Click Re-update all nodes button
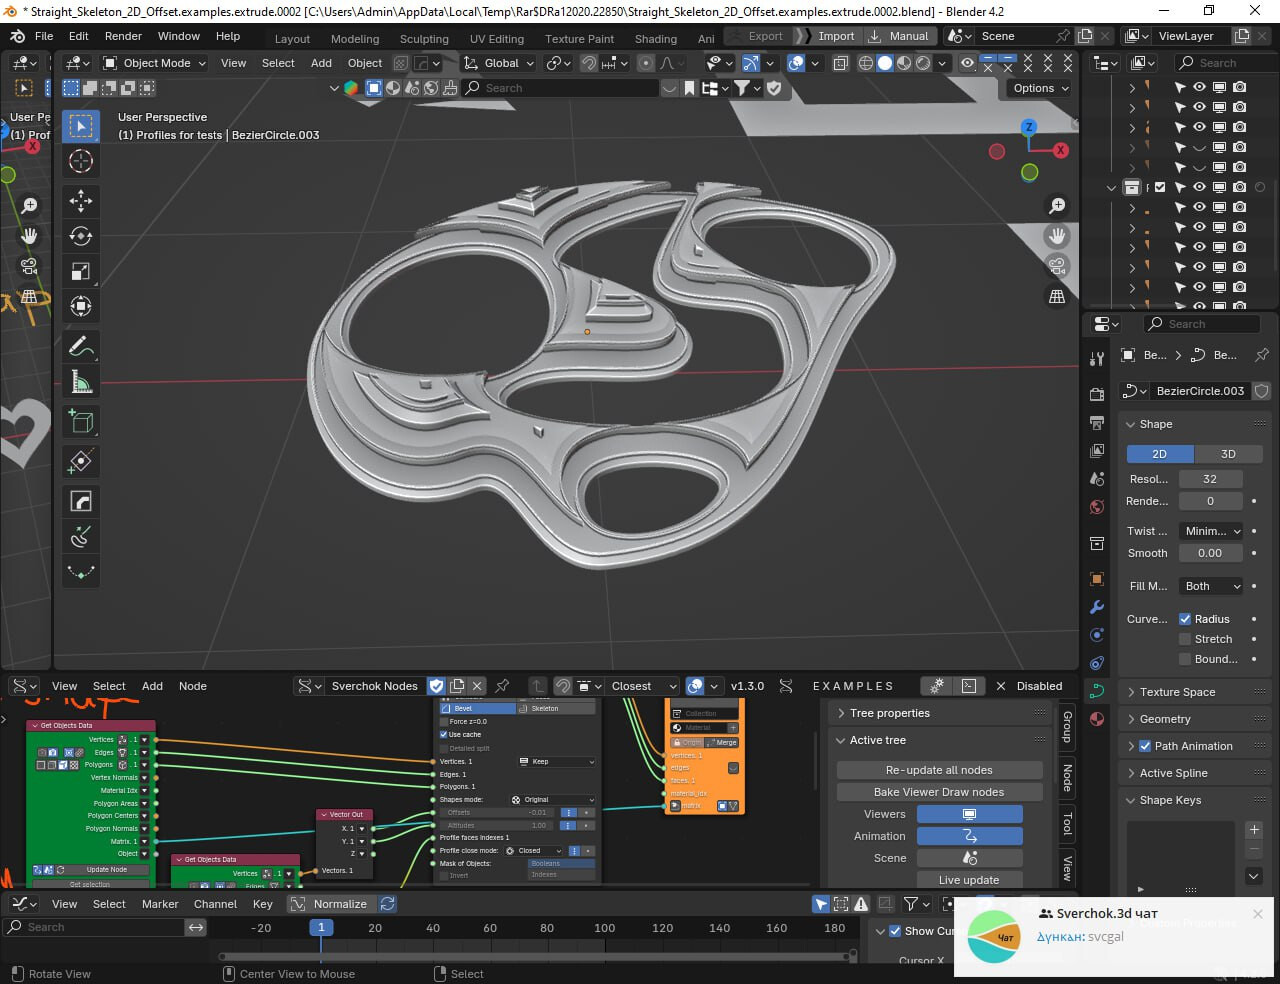Image resolution: width=1280 pixels, height=984 pixels. pyautogui.click(x=940, y=770)
